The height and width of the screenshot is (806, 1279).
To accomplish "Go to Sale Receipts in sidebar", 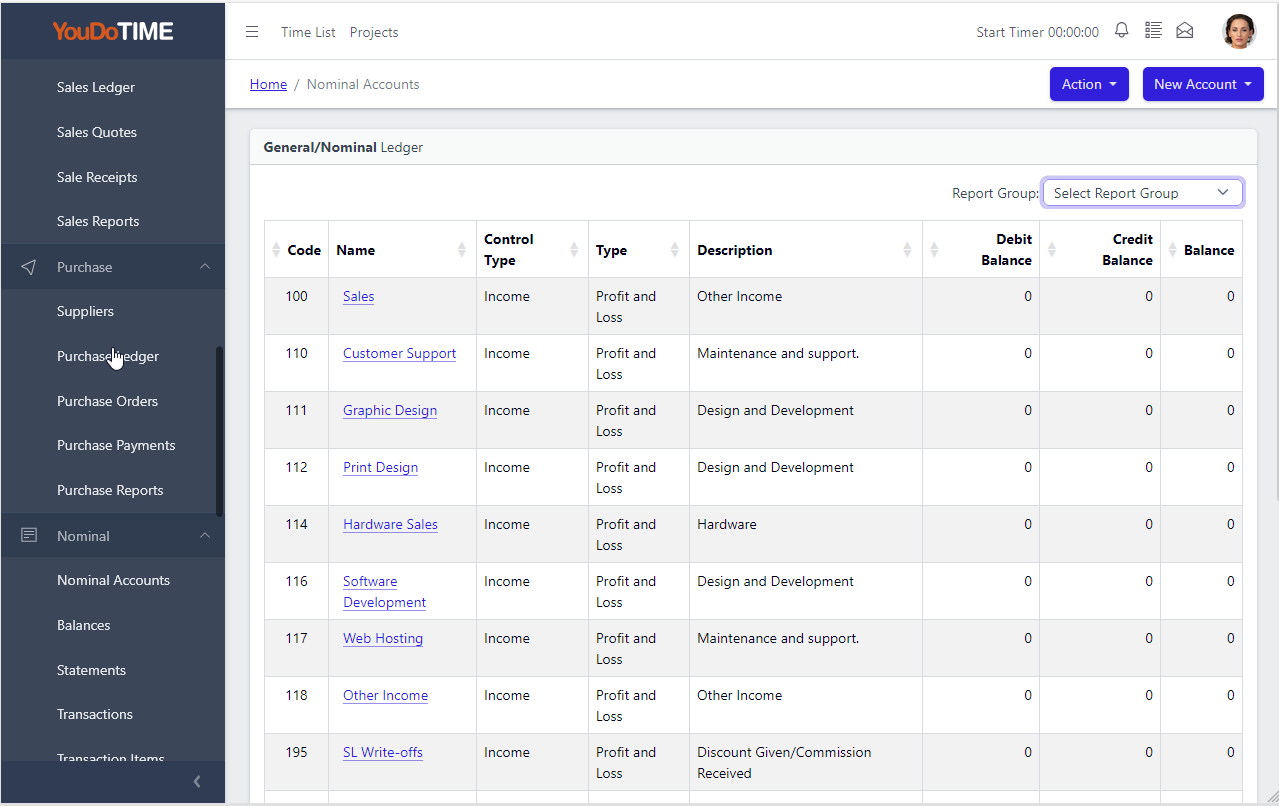I will tap(97, 177).
